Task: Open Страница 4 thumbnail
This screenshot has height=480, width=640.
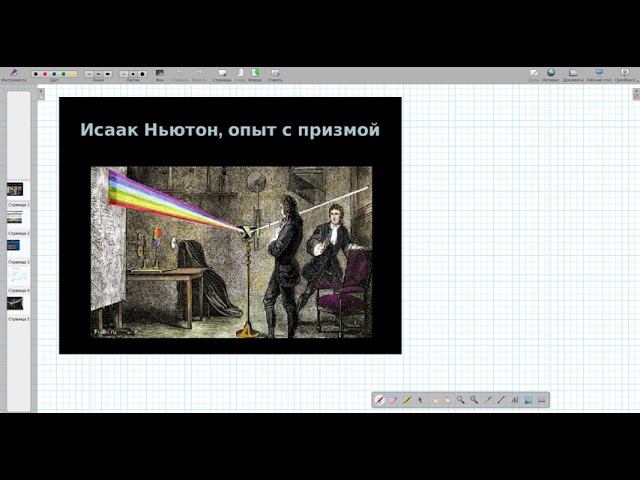Action: coord(18,275)
